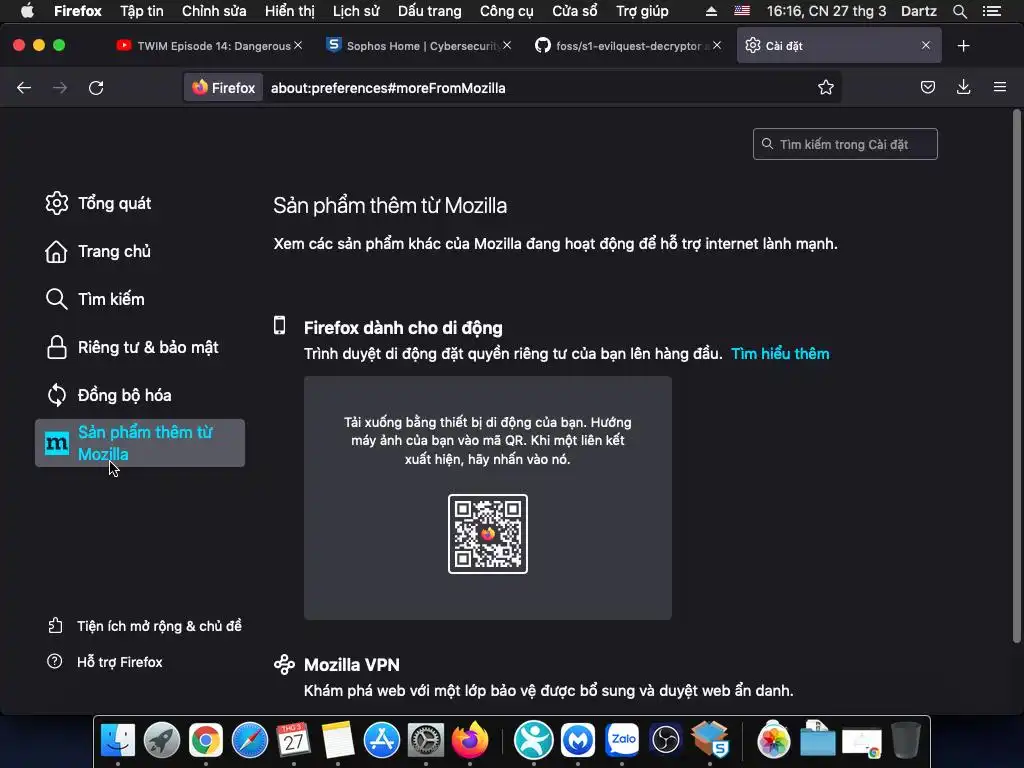1024x768 pixels.
Task: Open Tiện ích mở rộng & chủ đề
Action: pos(144,626)
